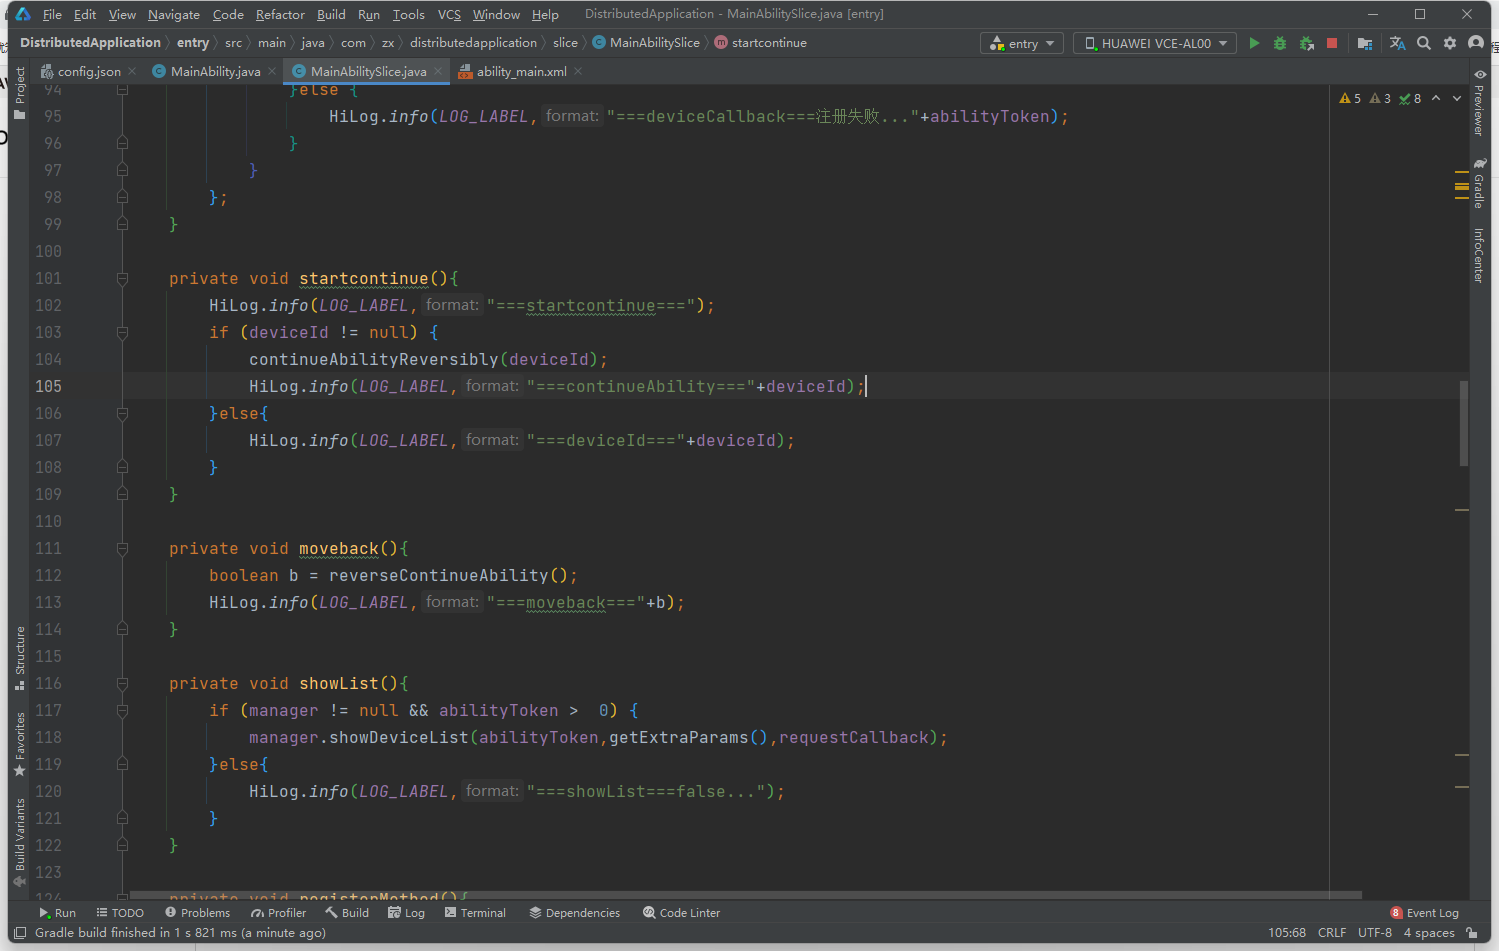1499x951 pixels.
Task: Attach debugger to process icon
Action: 1306,43
